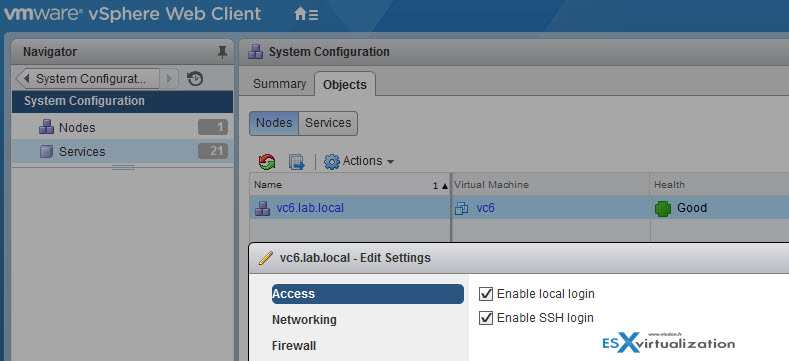
Task: Go back via System Configurat... breadcrumb
Action: click(87, 79)
